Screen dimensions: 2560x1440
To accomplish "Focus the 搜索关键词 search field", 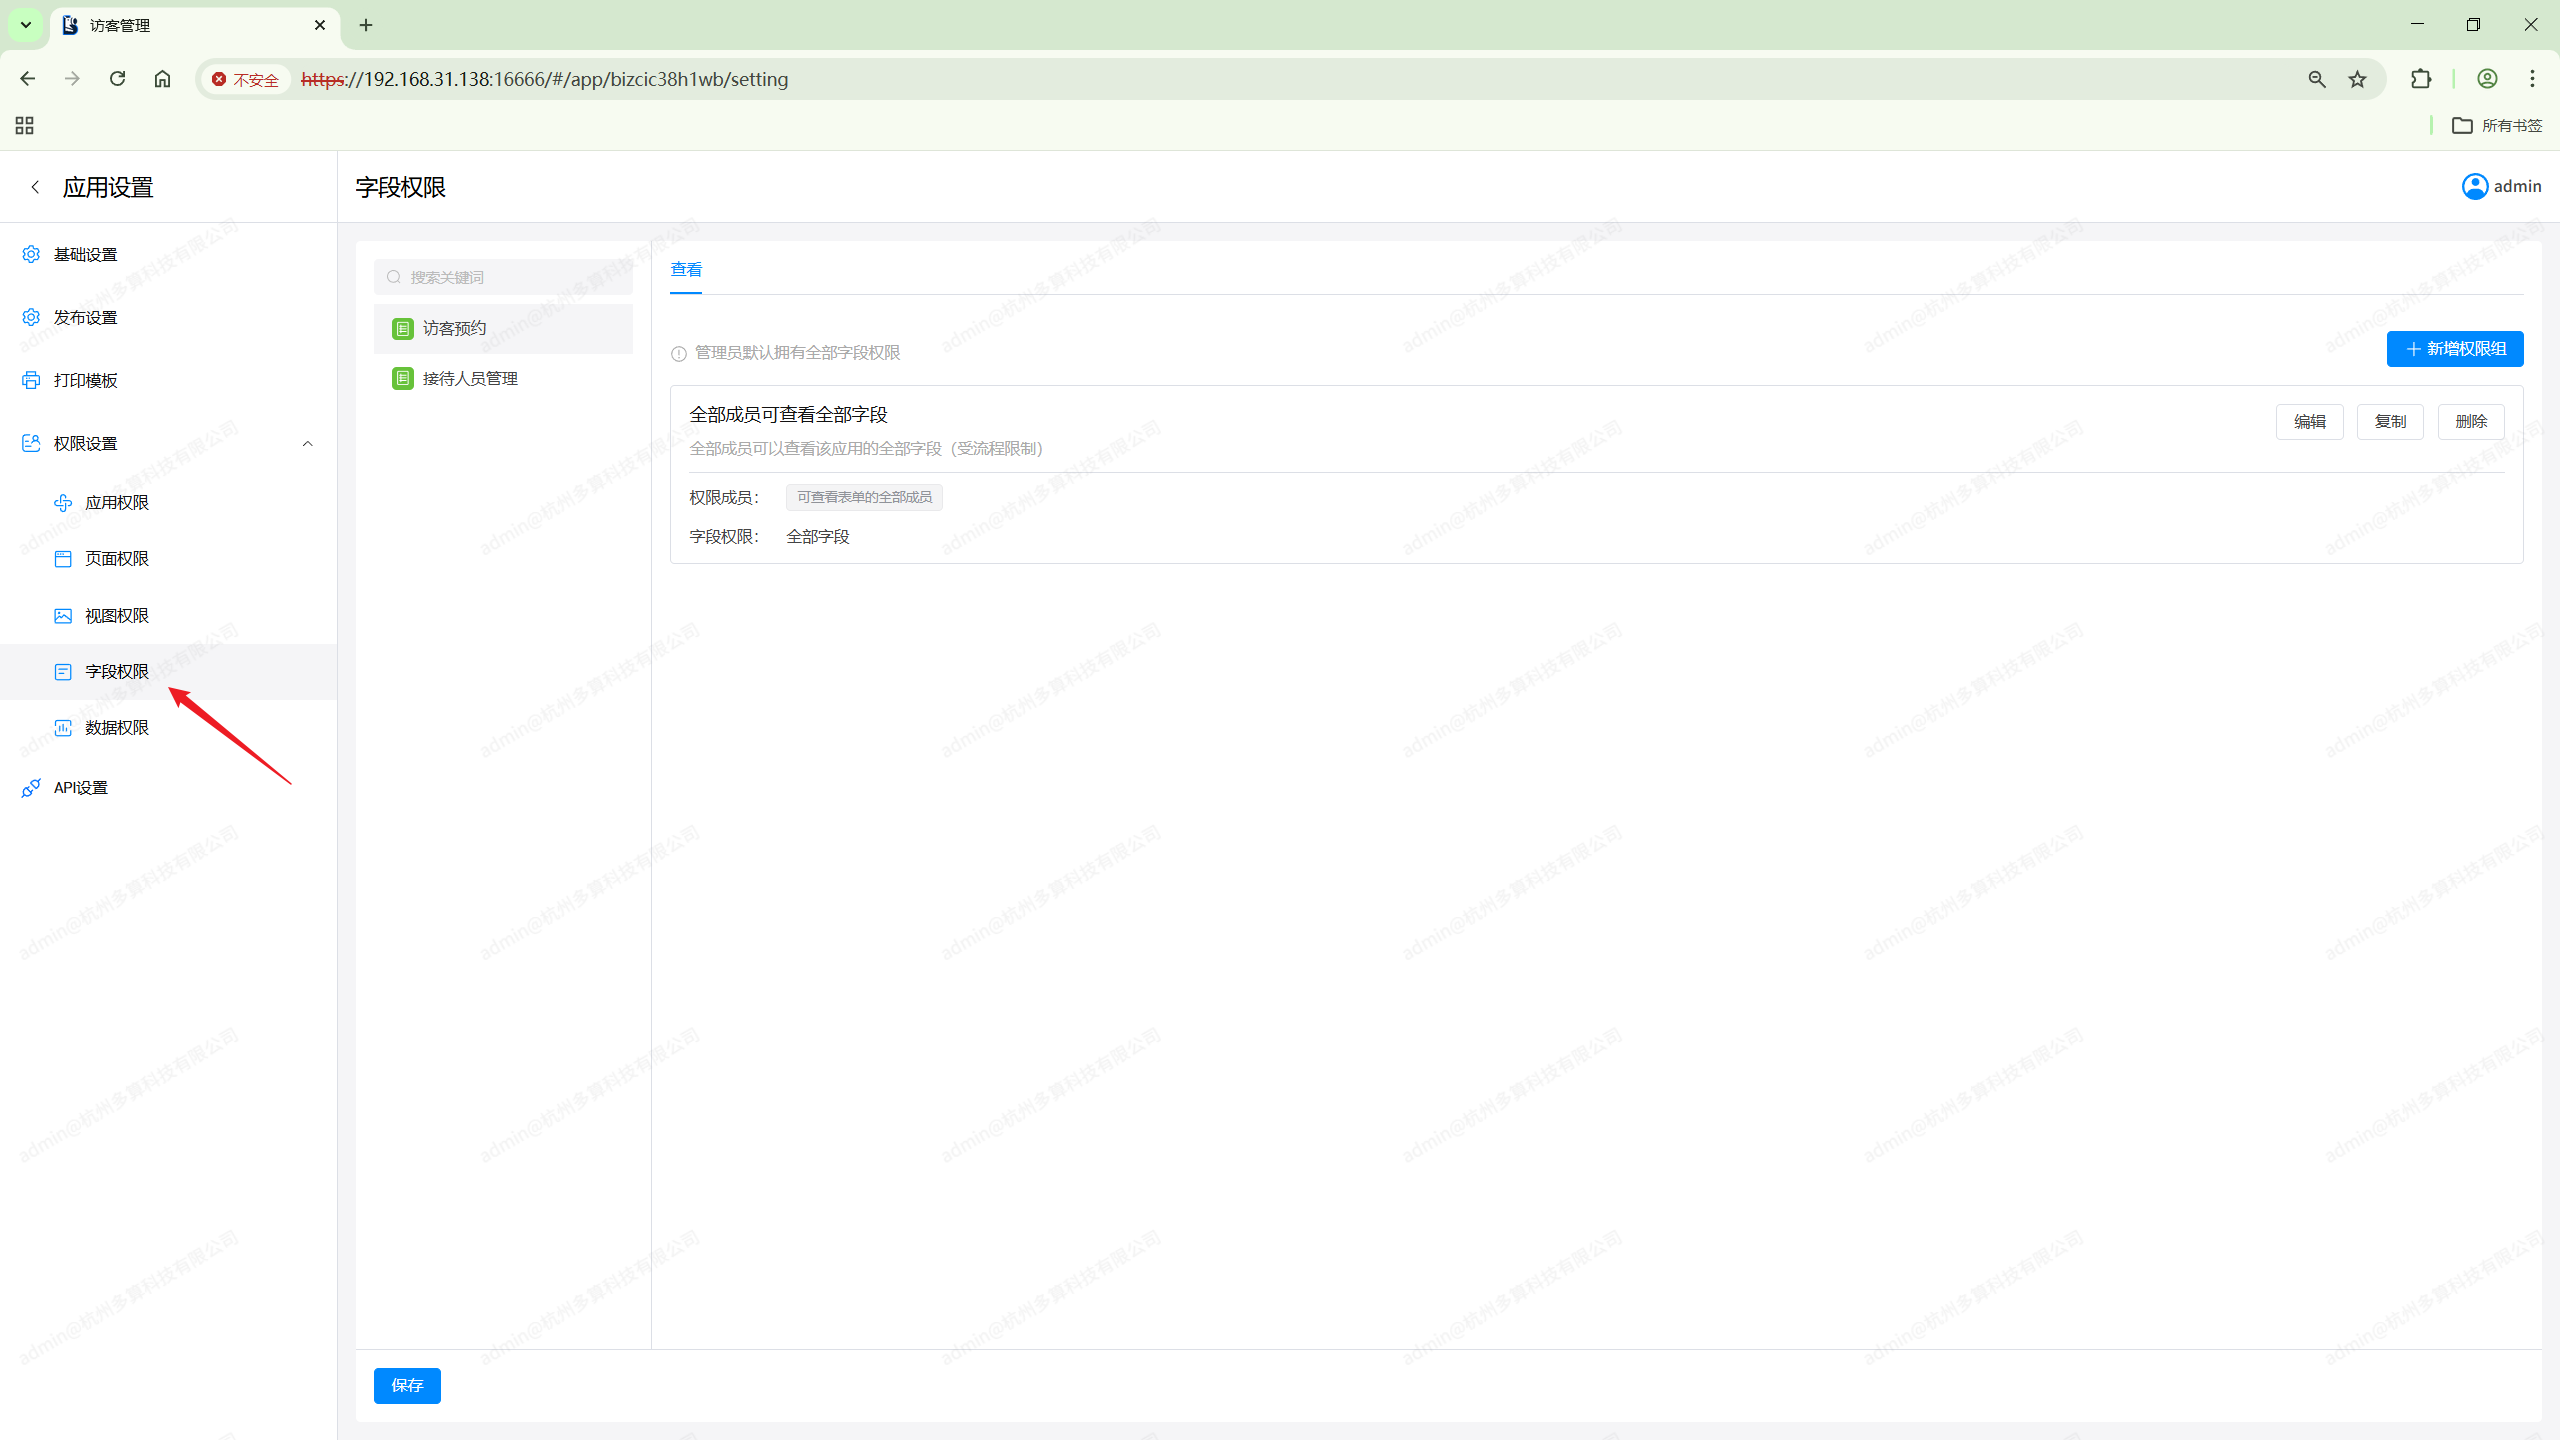I will point(510,277).
